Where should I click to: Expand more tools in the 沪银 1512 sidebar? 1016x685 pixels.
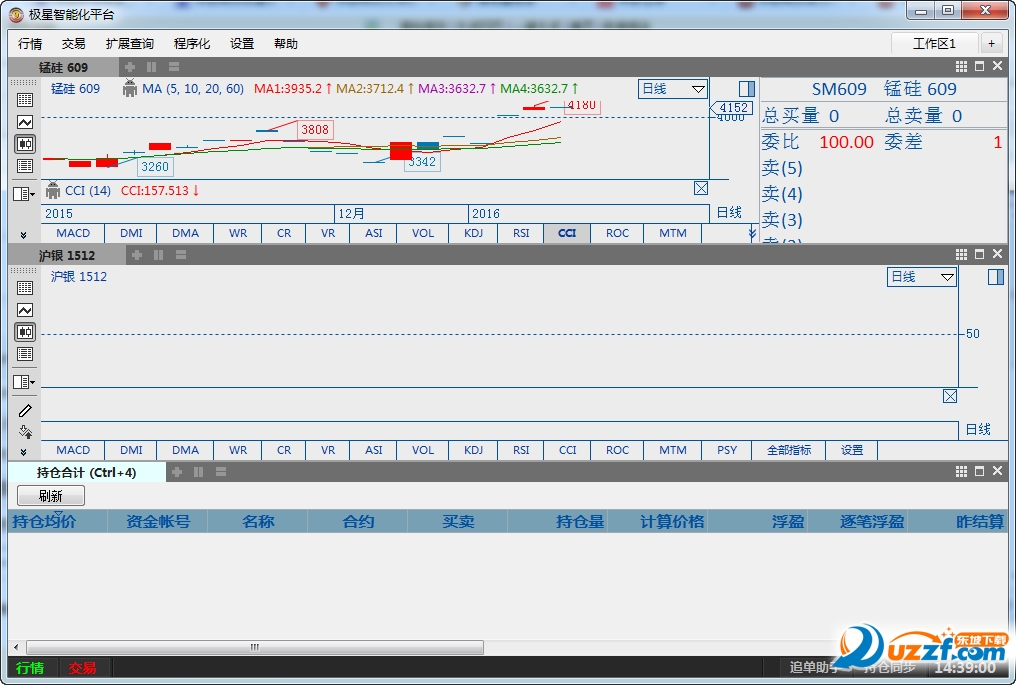click(x=23, y=452)
